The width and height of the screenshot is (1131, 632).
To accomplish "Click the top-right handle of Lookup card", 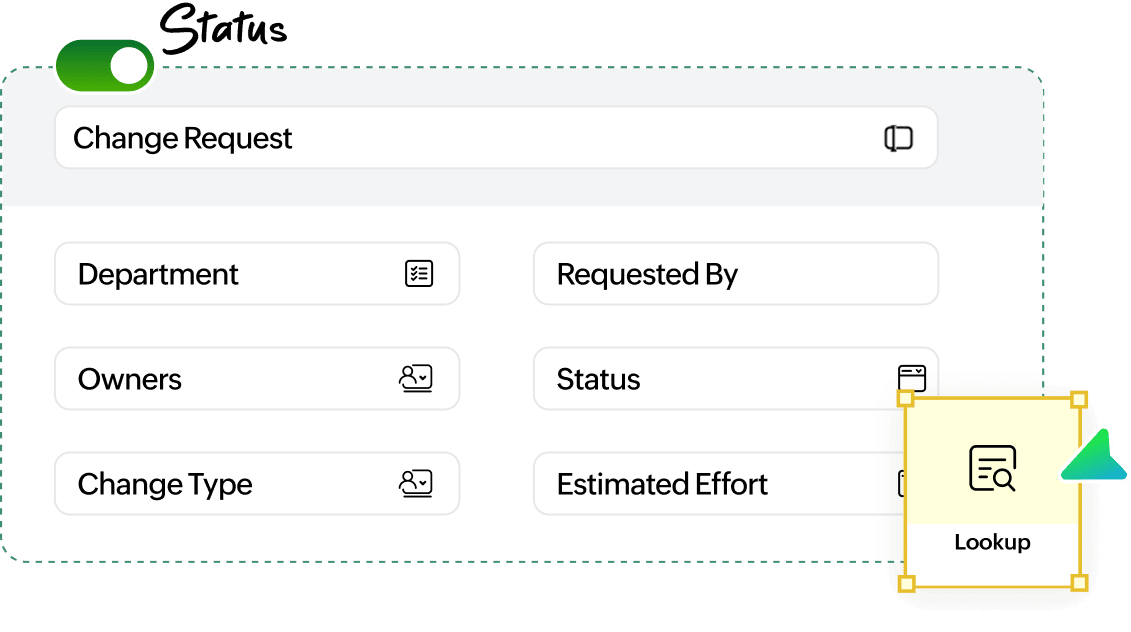I will (1079, 400).
